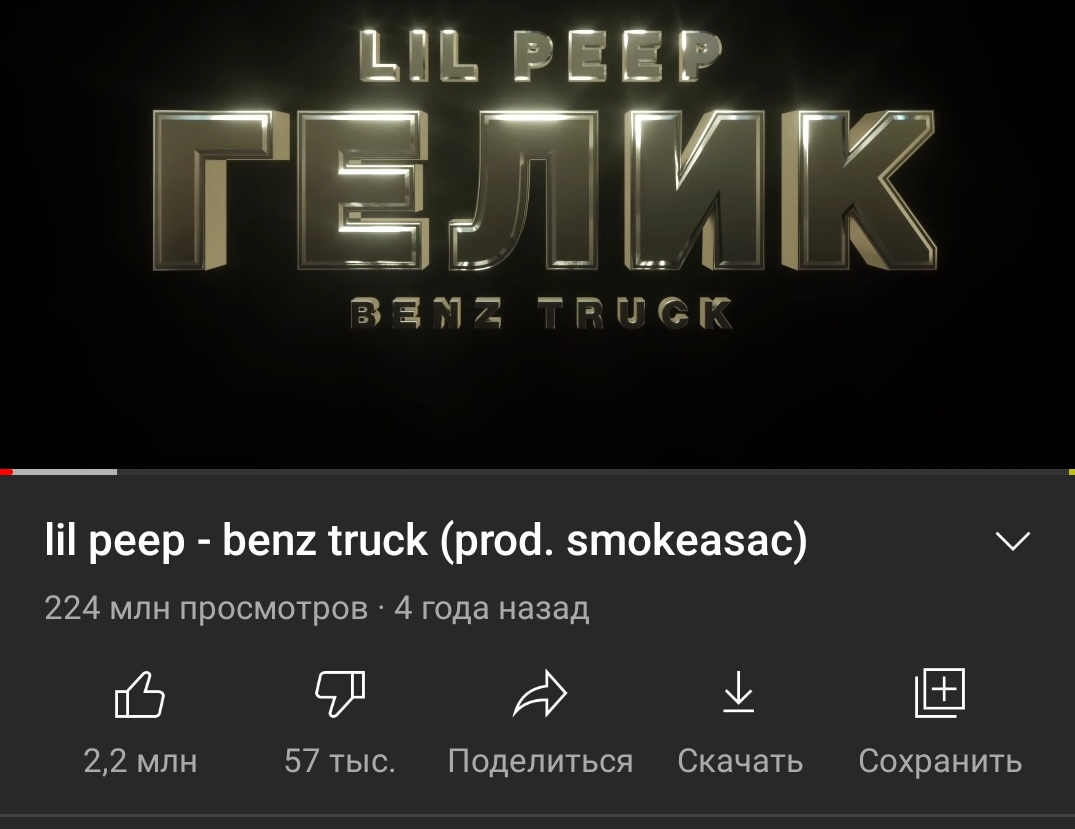Click the Поделиться label
The image size is (1075, 829).
(540, 761)
